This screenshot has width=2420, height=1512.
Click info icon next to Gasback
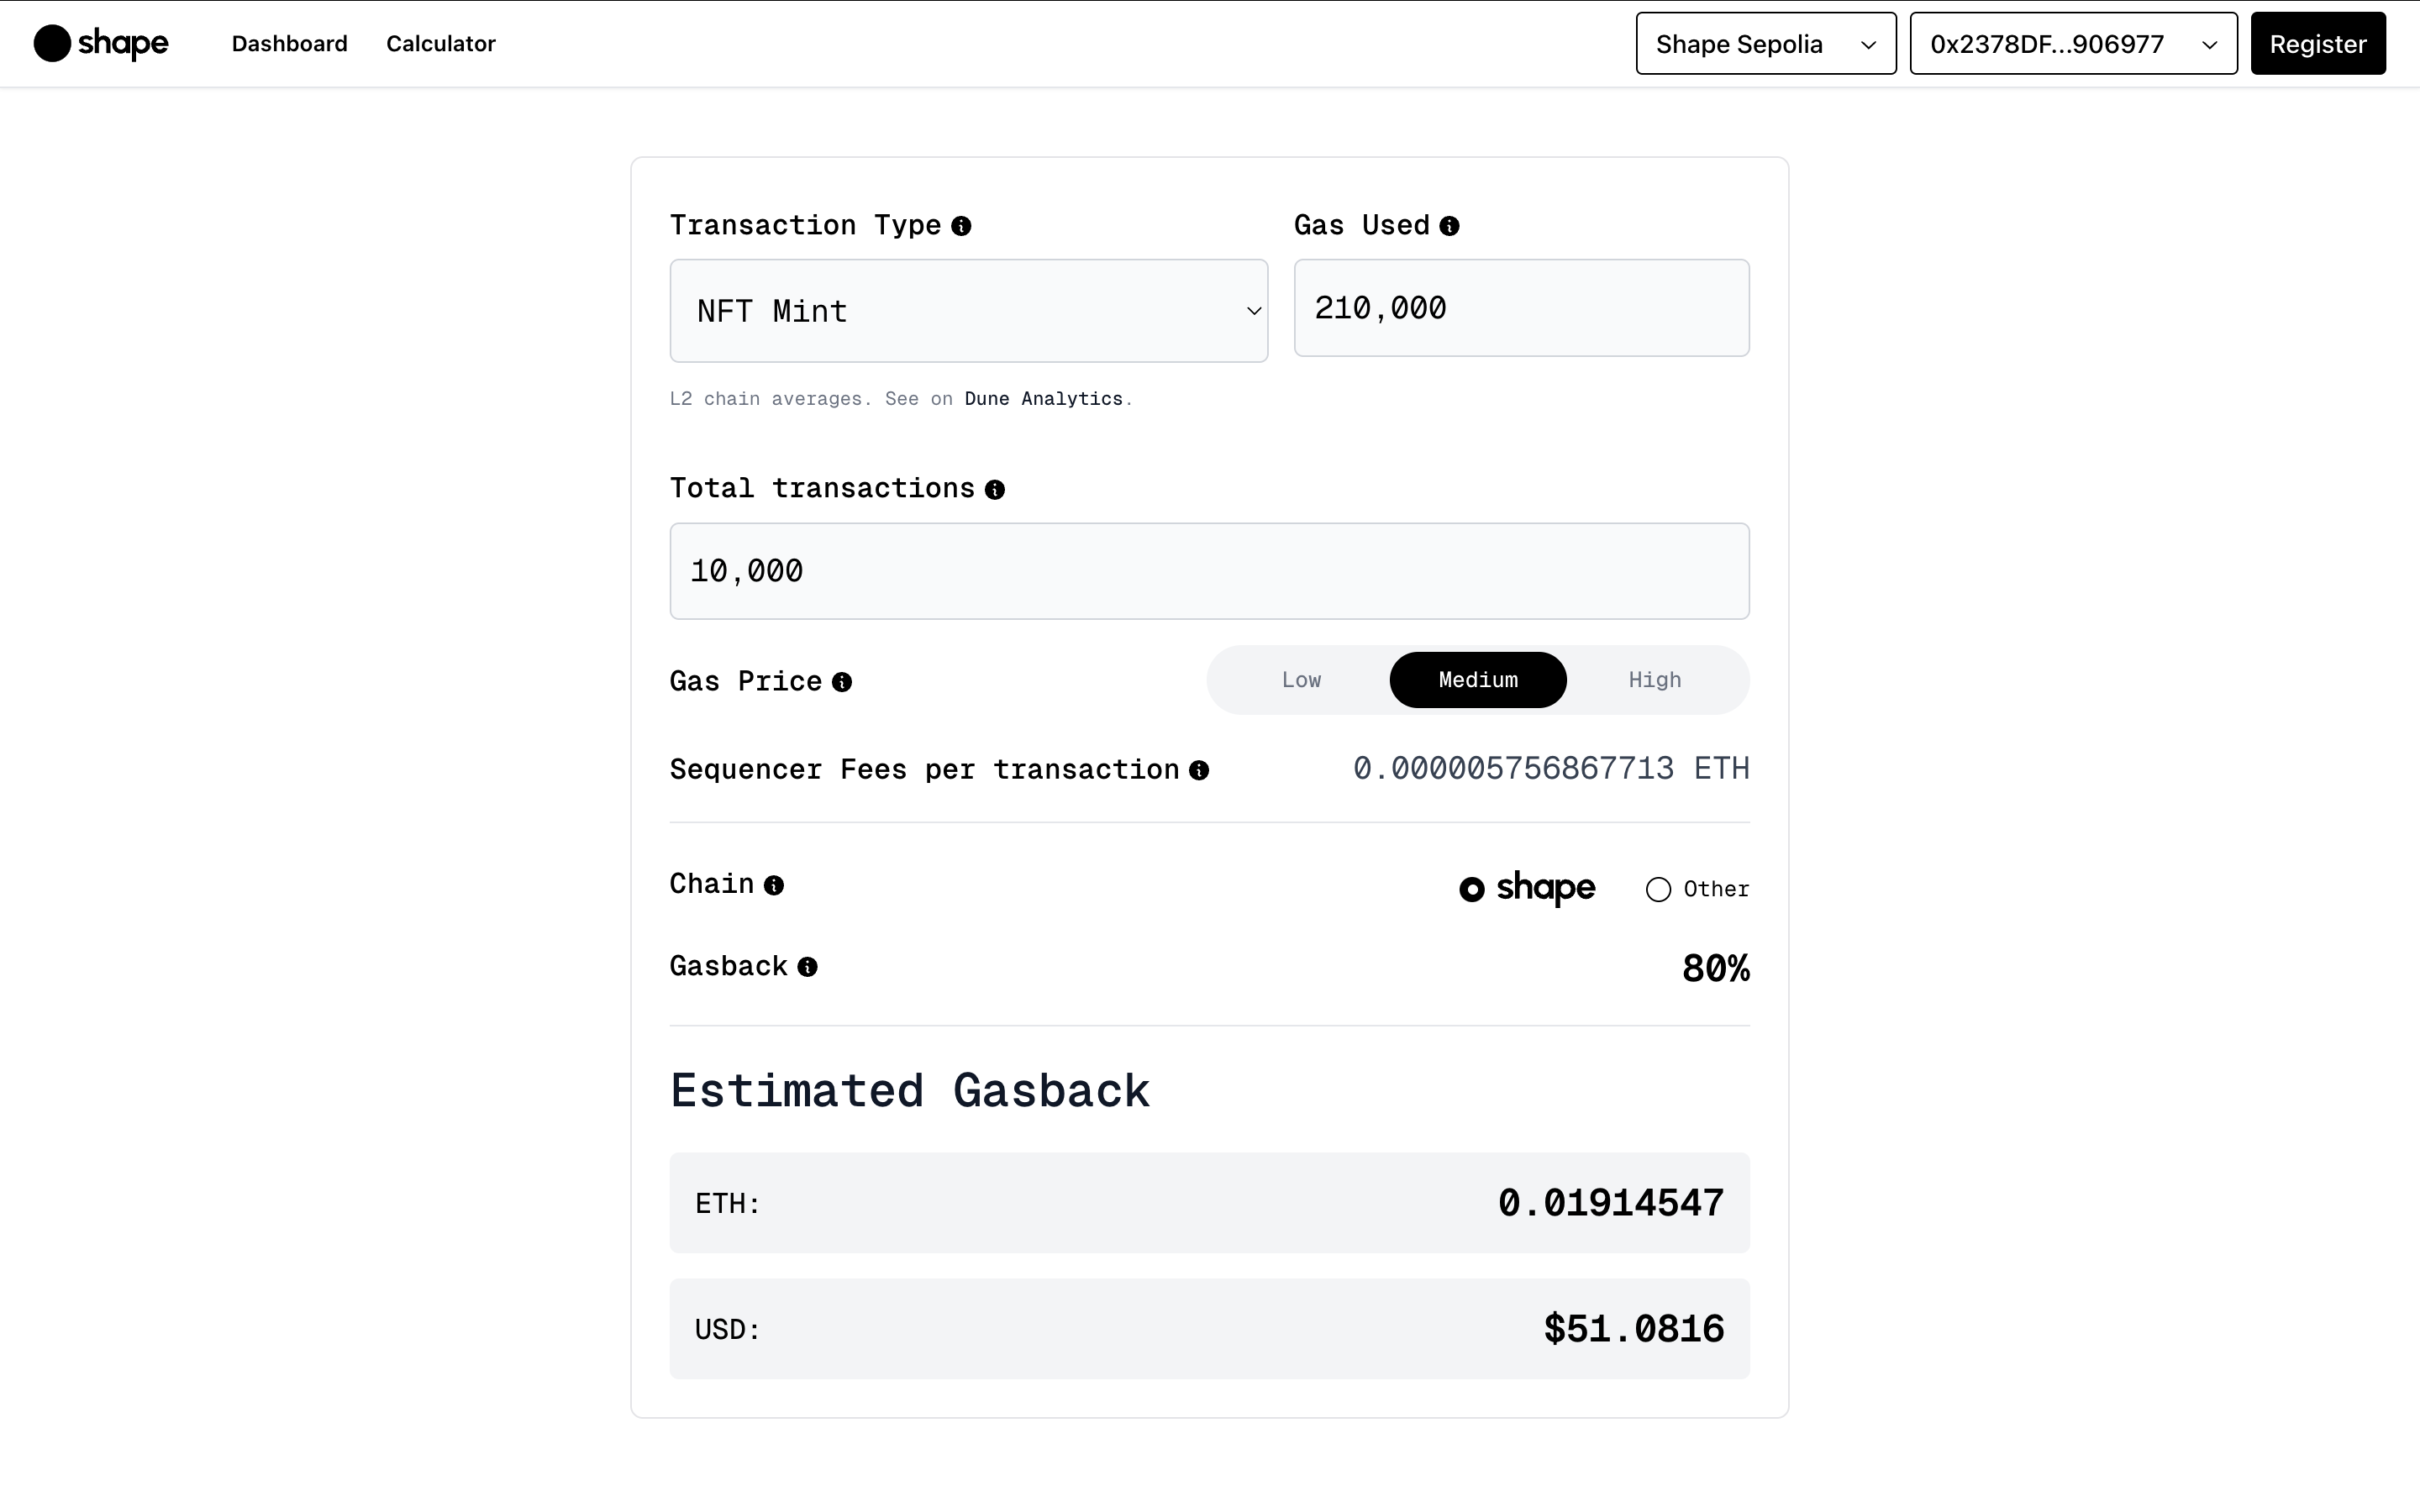click(x=807, y=967)
